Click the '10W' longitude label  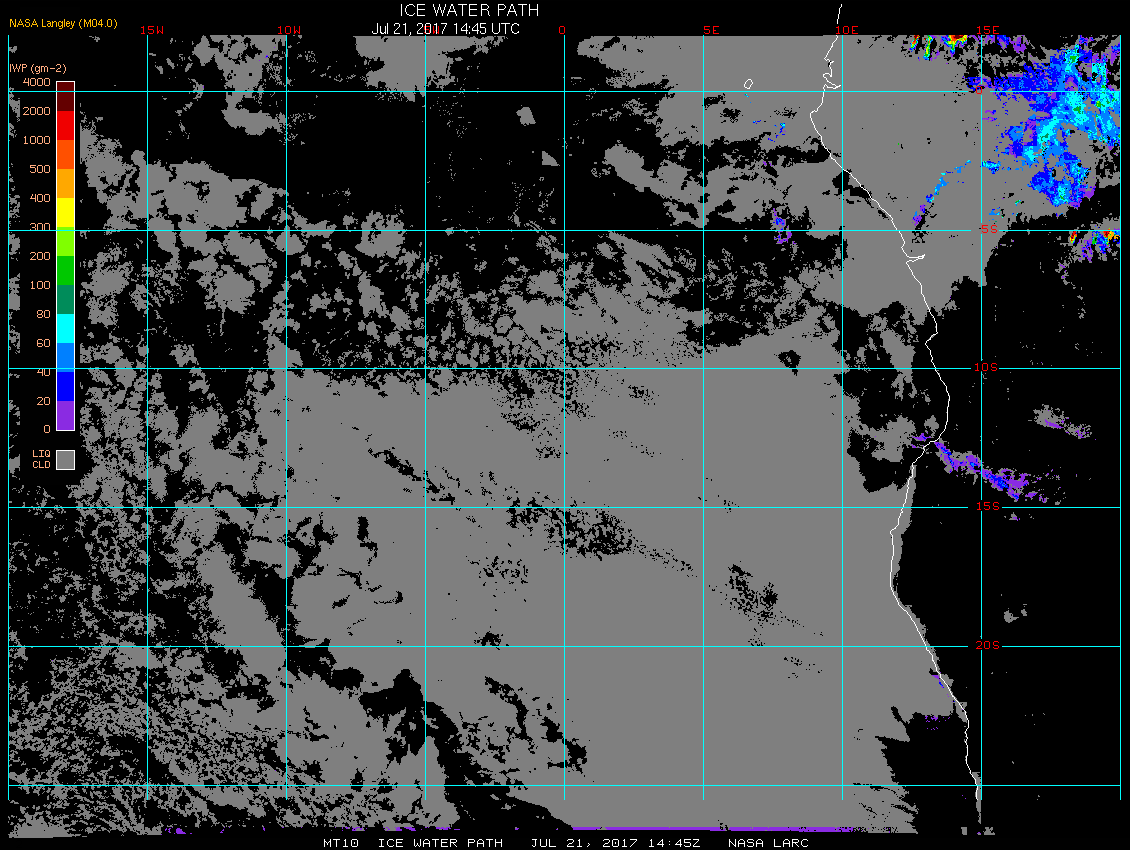pyautogui.click(x=289, y=30)
